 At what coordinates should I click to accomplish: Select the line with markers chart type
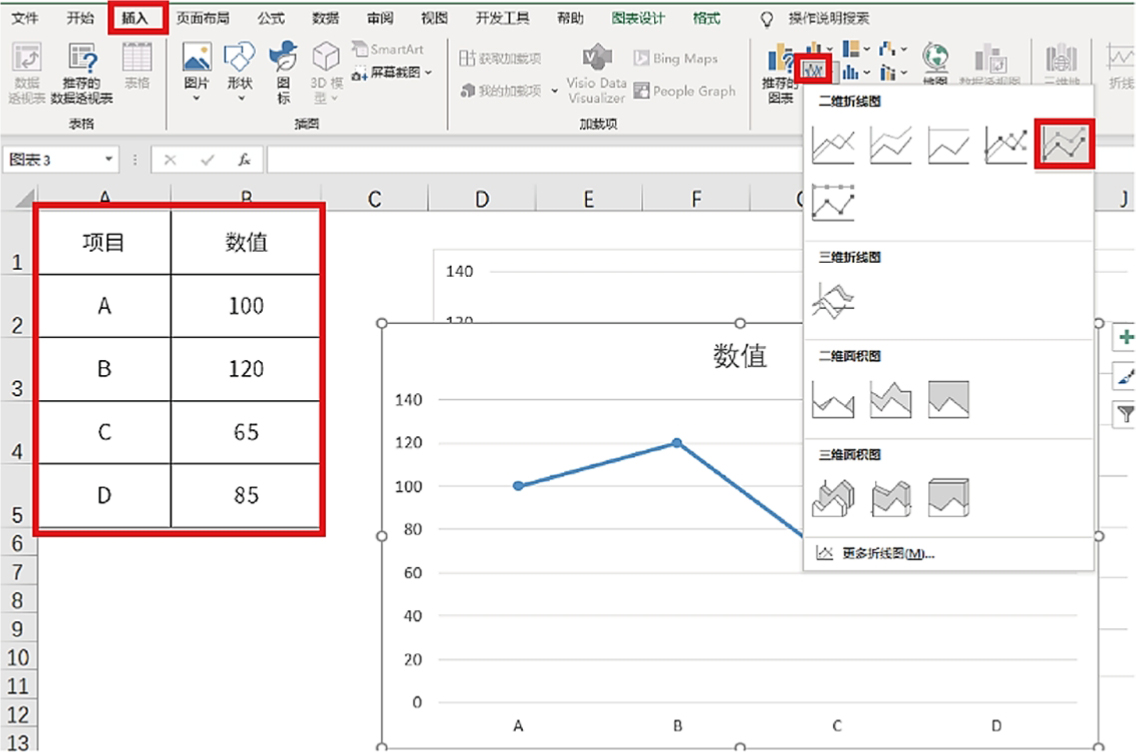(x=1006, y=145)
